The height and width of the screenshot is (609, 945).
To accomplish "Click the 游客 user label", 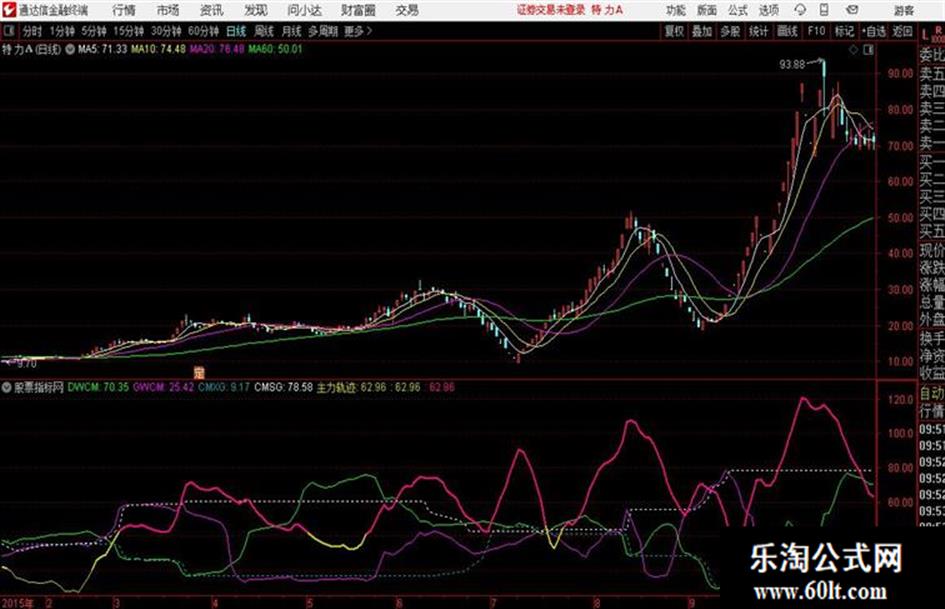I will pos(904,10).
